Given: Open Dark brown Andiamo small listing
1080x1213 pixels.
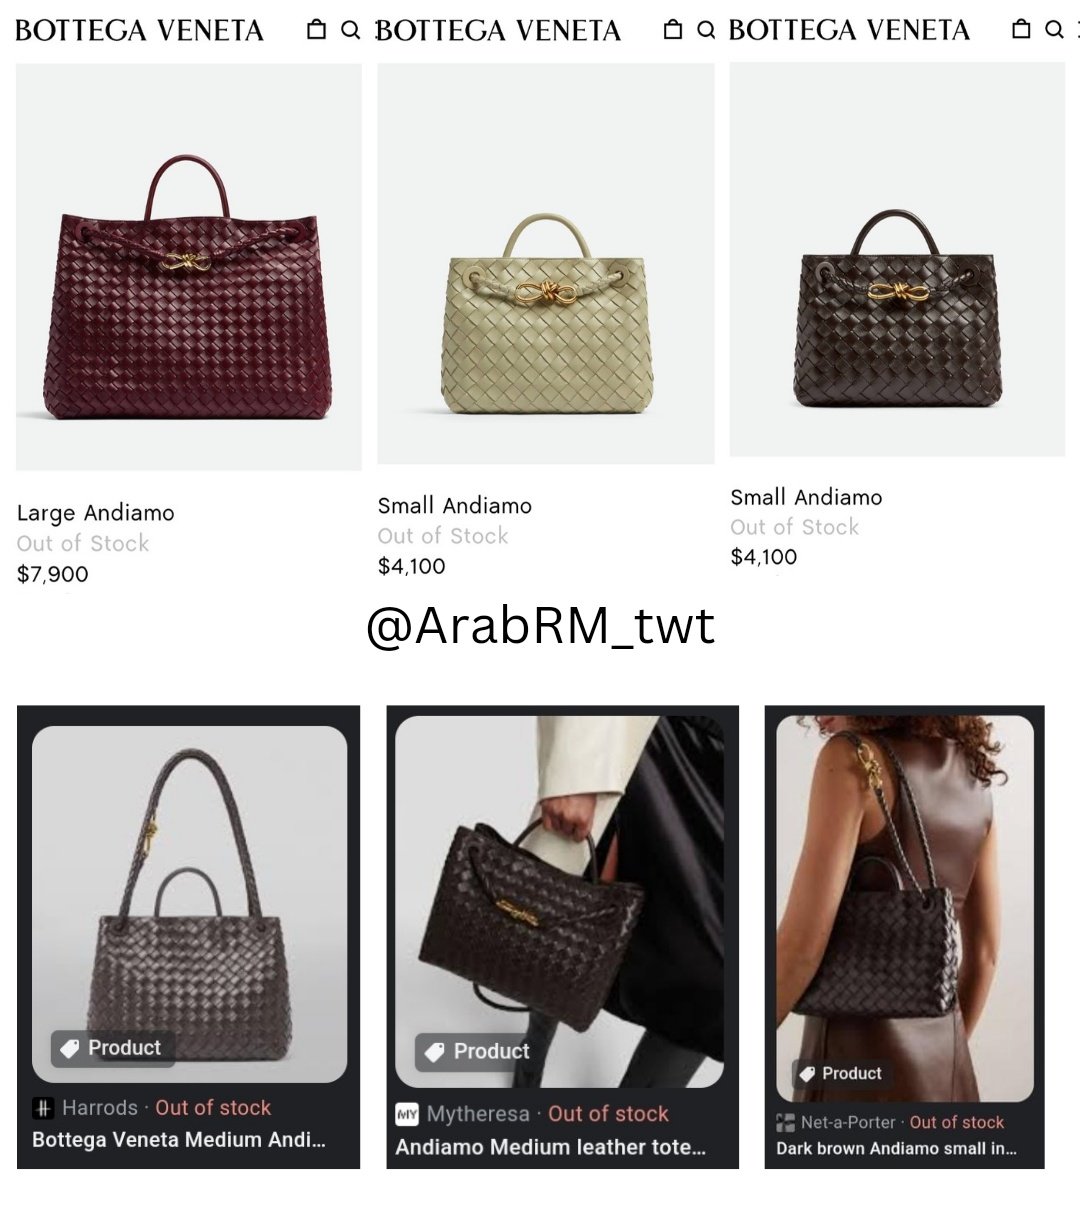Looking at the screenshot, I should point(897,1149).
